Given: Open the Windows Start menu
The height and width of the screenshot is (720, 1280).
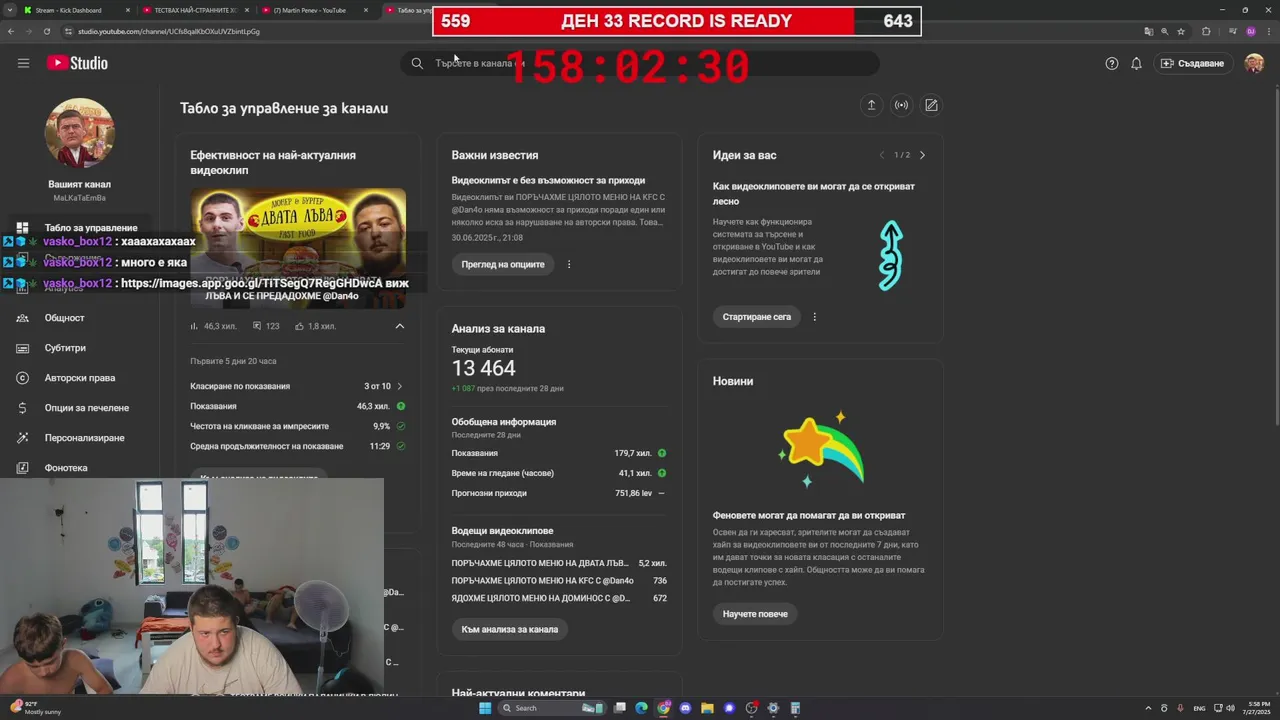Looking at the screenshot, I should click(x=485, y=708).
